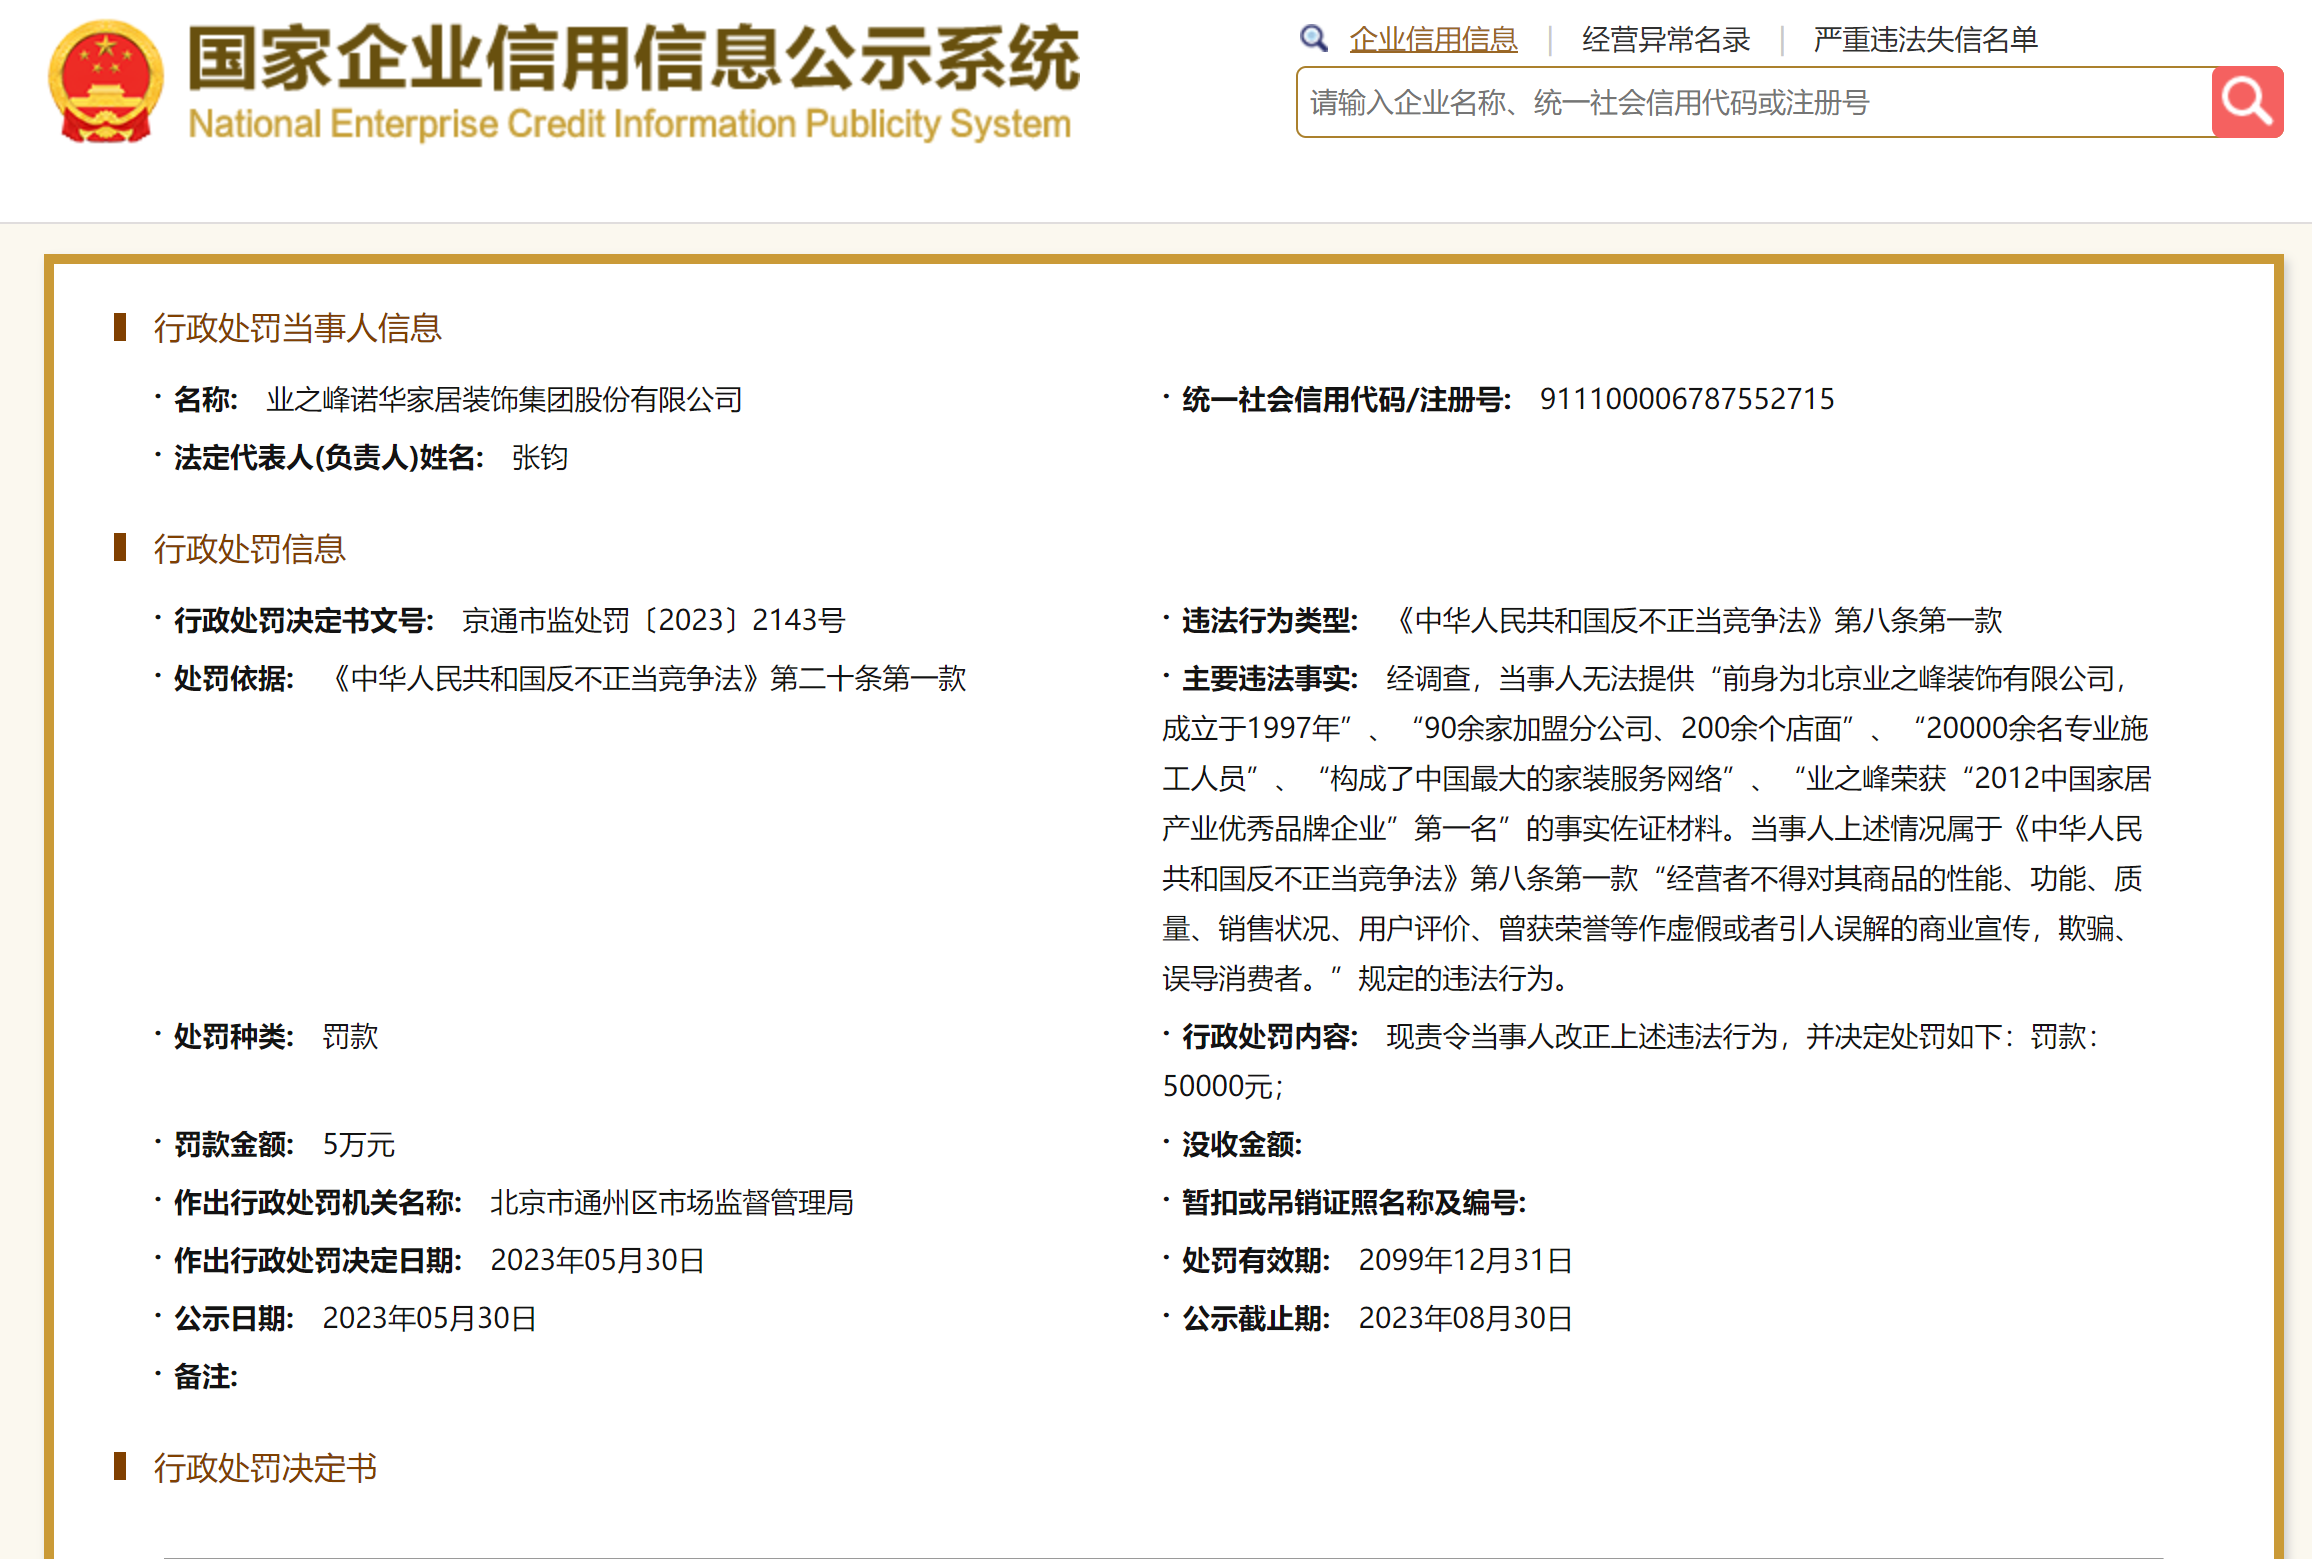The height and width of the screenshot is (1559, 2312).
Task: Click company name 业之峰诺华家居装饰集团股份有限公司
Action: pyautogui.click(x=504, y=400)
